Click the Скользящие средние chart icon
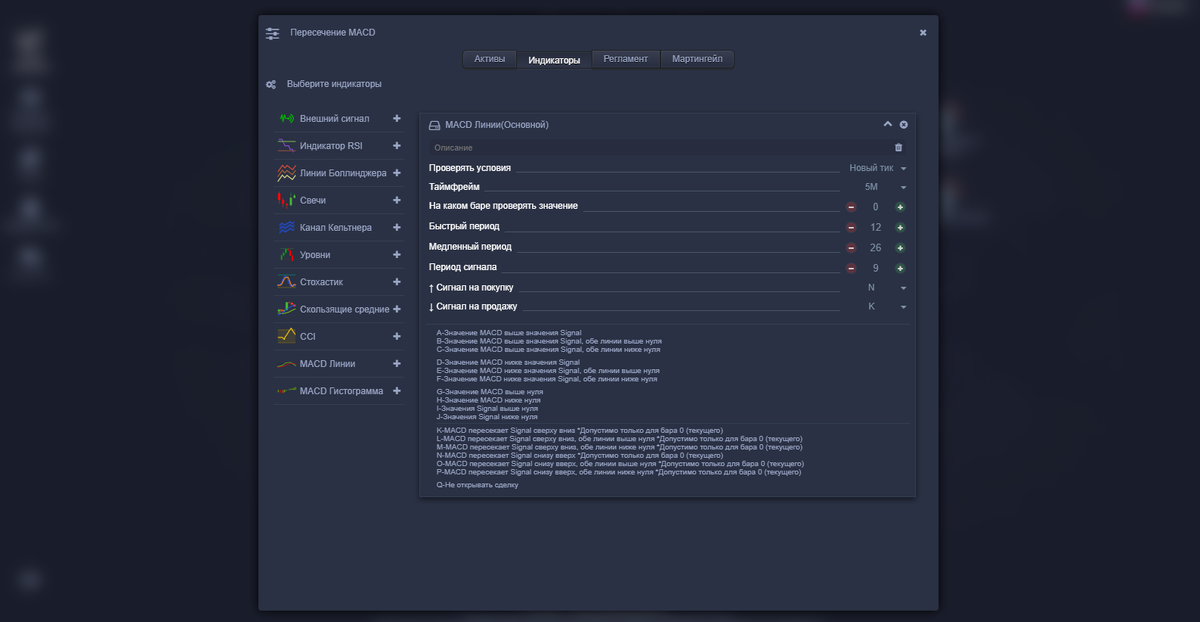Image resolution: width=1200 pixels, height=622 pixels. pyautogui.click(x=286, y=309)
